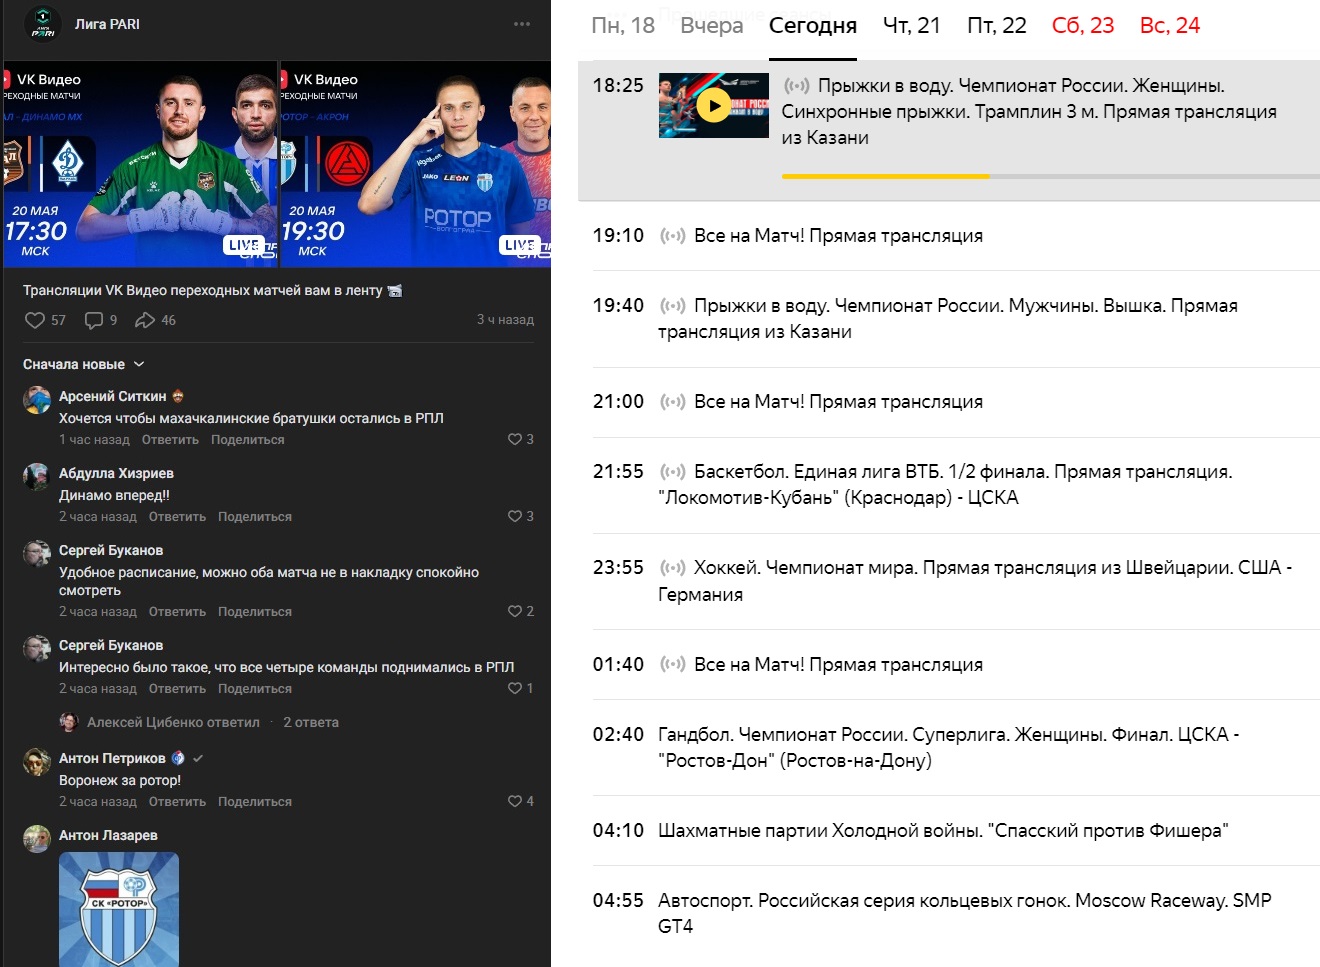
Task: Click the live icon on the 01:40 program
Action: coord(673,665)
